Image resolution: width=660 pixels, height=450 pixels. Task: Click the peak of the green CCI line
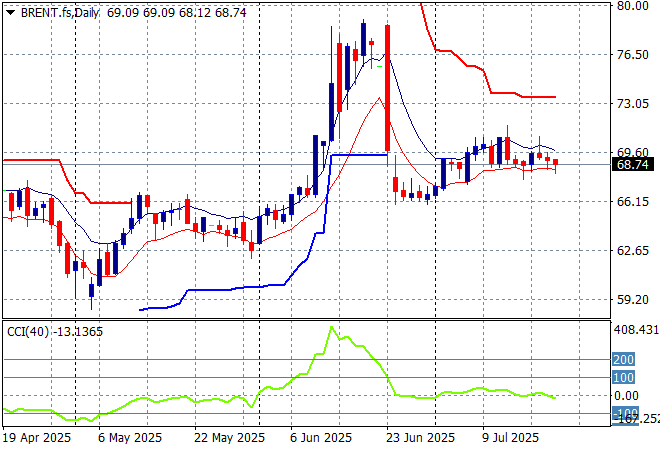click(331, 327)
